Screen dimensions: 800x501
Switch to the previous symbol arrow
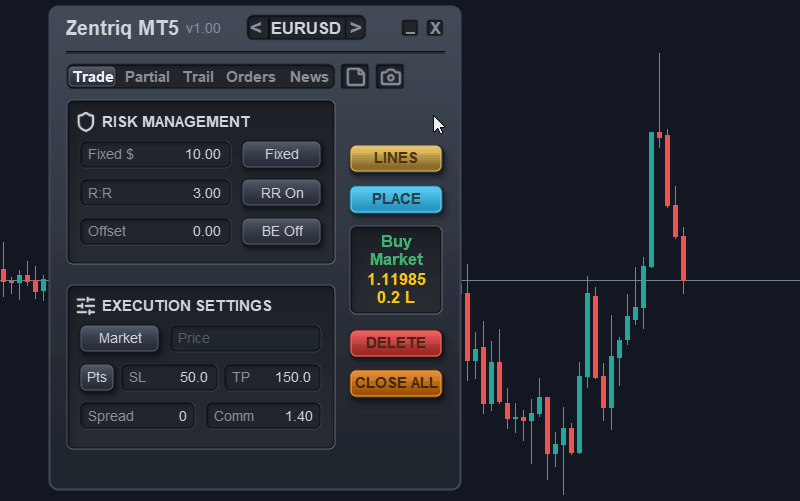(x=257, y=28)
